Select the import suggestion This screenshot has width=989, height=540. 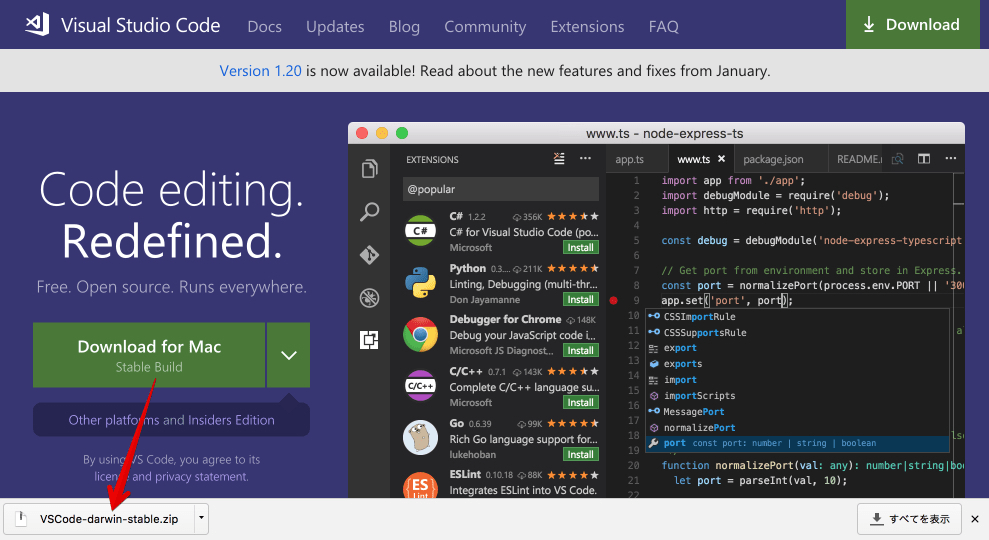[798, 380]
